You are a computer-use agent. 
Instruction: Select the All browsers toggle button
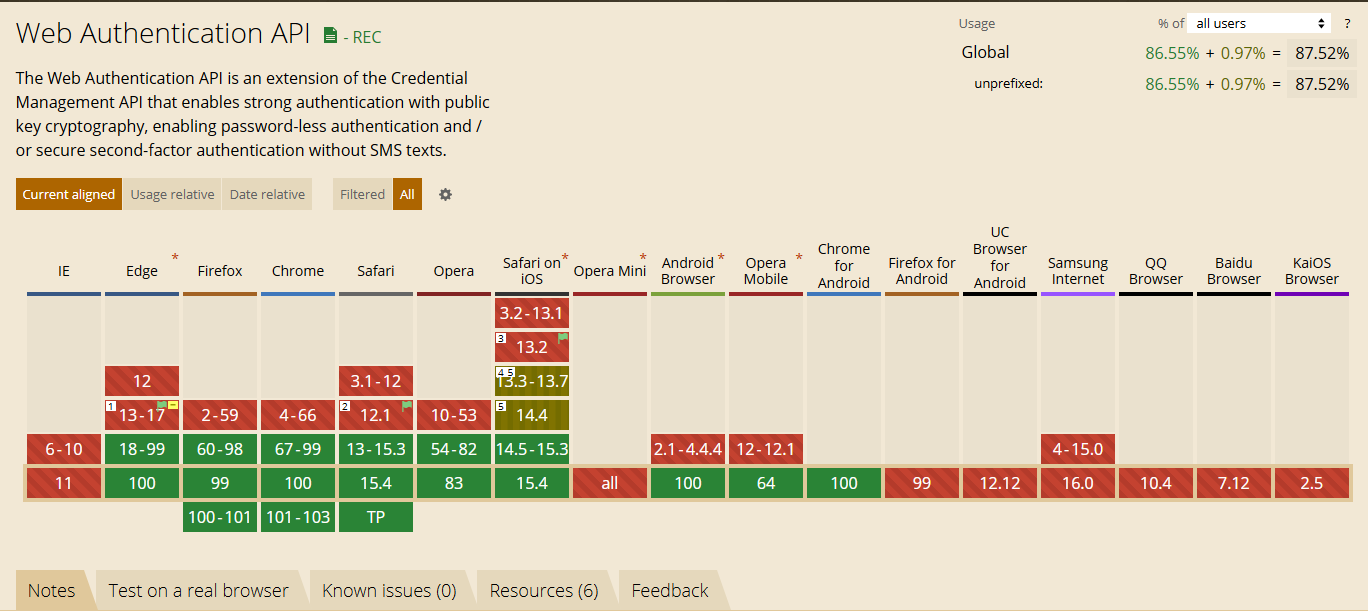click(x=407, y=194)
